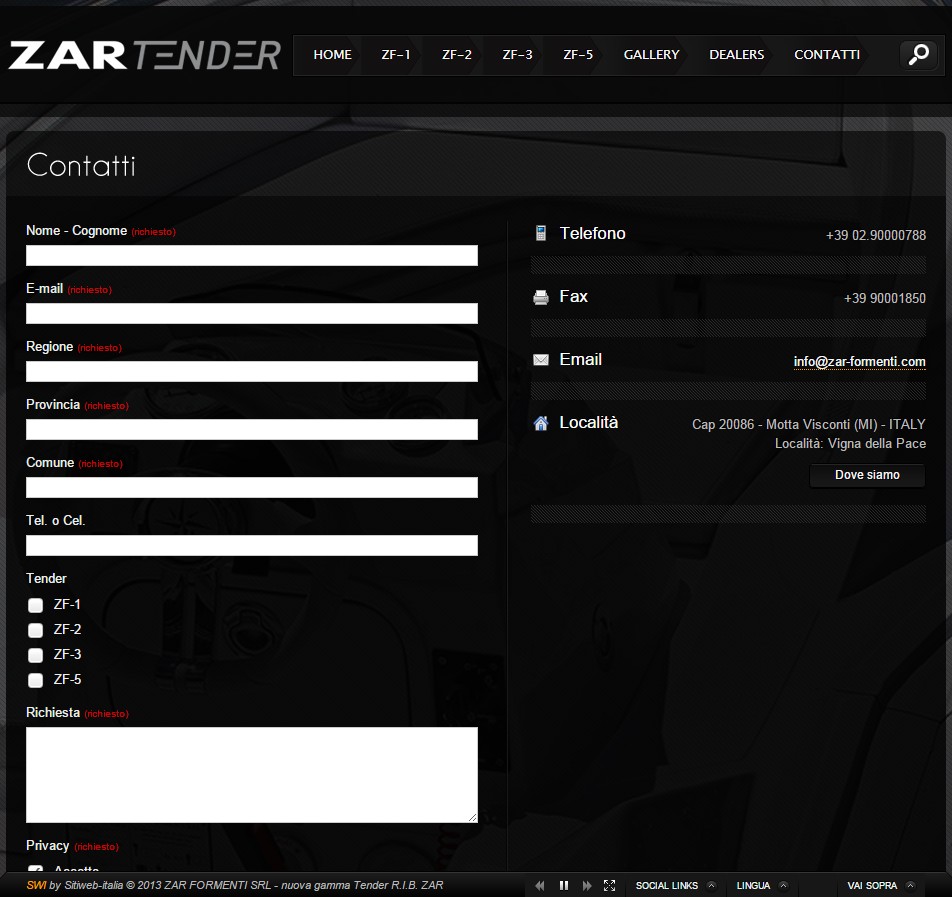
Task: Open the search magnifier icon
Action: pos(919,55)
